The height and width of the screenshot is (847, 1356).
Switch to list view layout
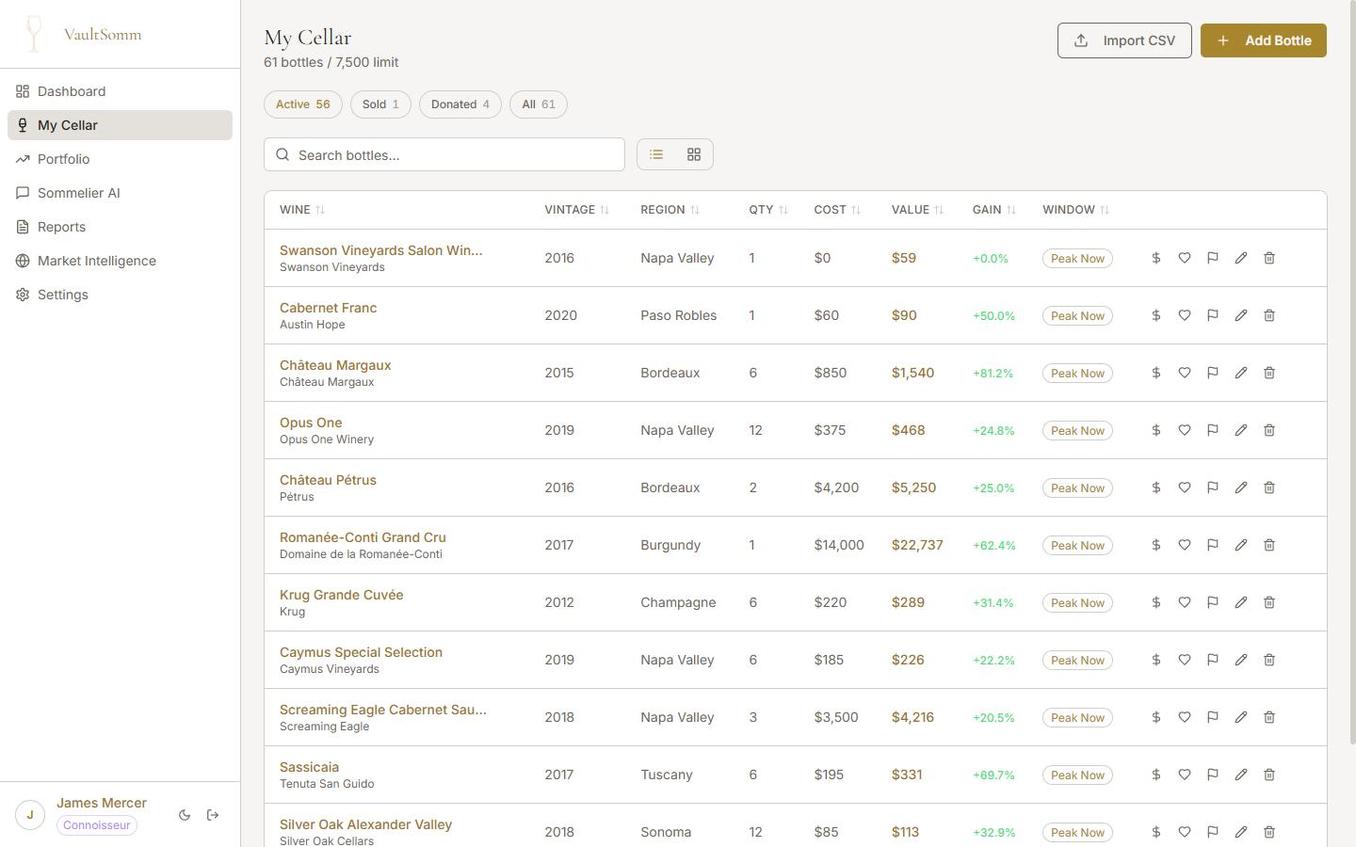pyautogui.click(x=657, y=155)
